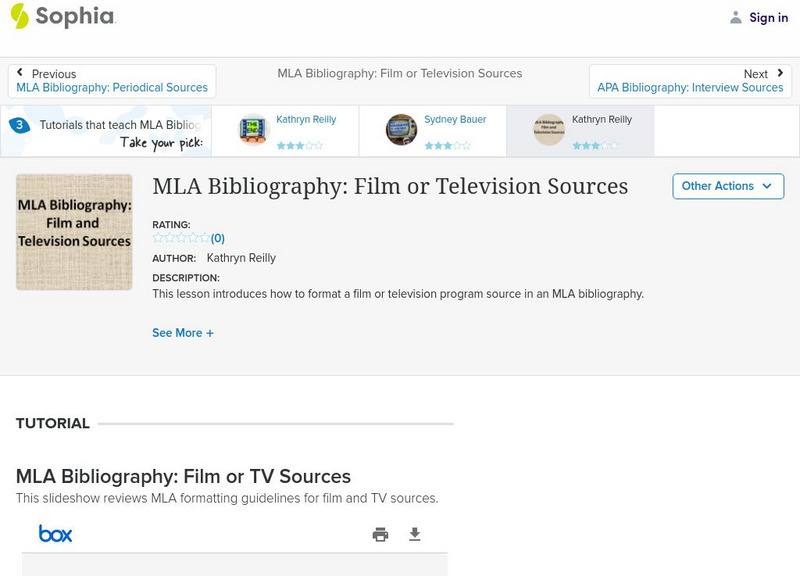Select Sydney Bauer's tutorial card
The image size is (800, 576).
click(x=433, y=130)
